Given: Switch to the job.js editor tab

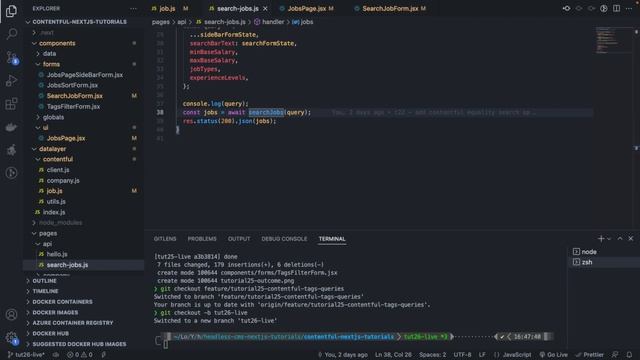Looking at the screenshot, I should coord(167,9).
